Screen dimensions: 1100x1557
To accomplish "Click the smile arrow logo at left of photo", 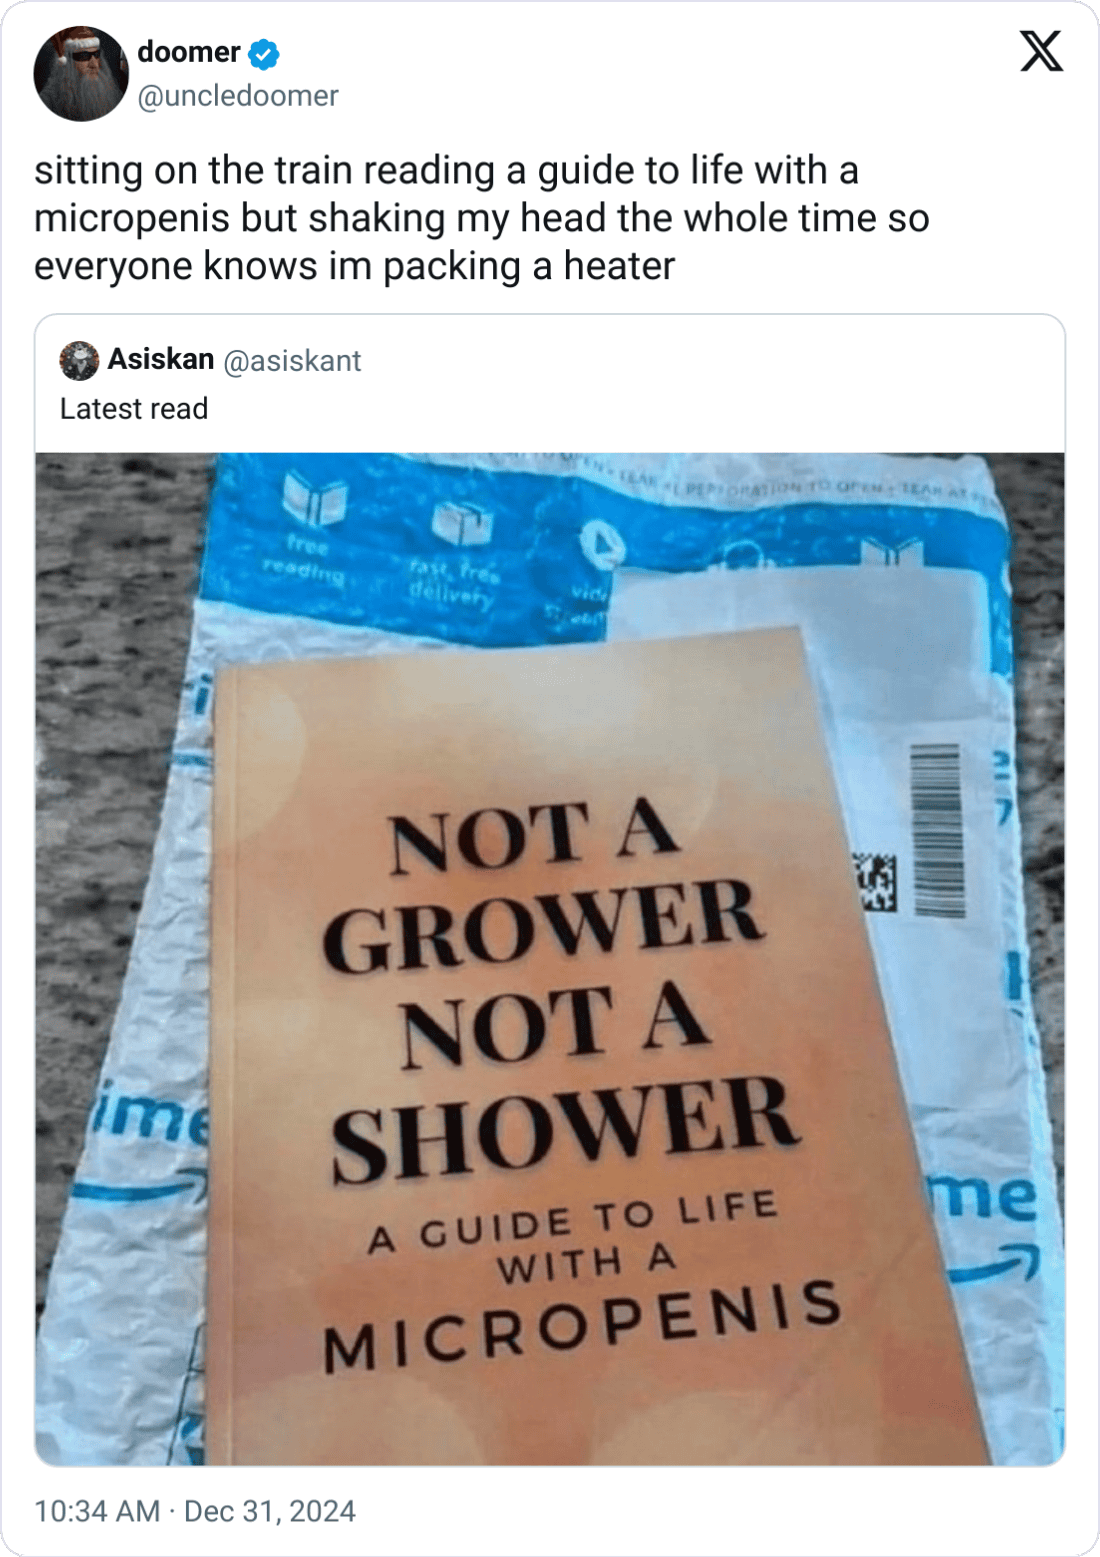I will (139, 1189).
